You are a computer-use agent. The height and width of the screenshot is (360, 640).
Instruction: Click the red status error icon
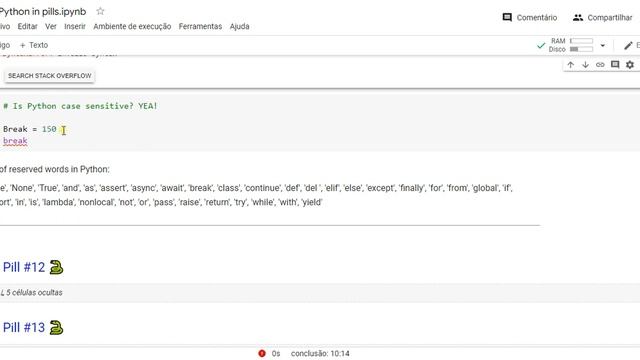pyautogui.click(x=262, y=353)
